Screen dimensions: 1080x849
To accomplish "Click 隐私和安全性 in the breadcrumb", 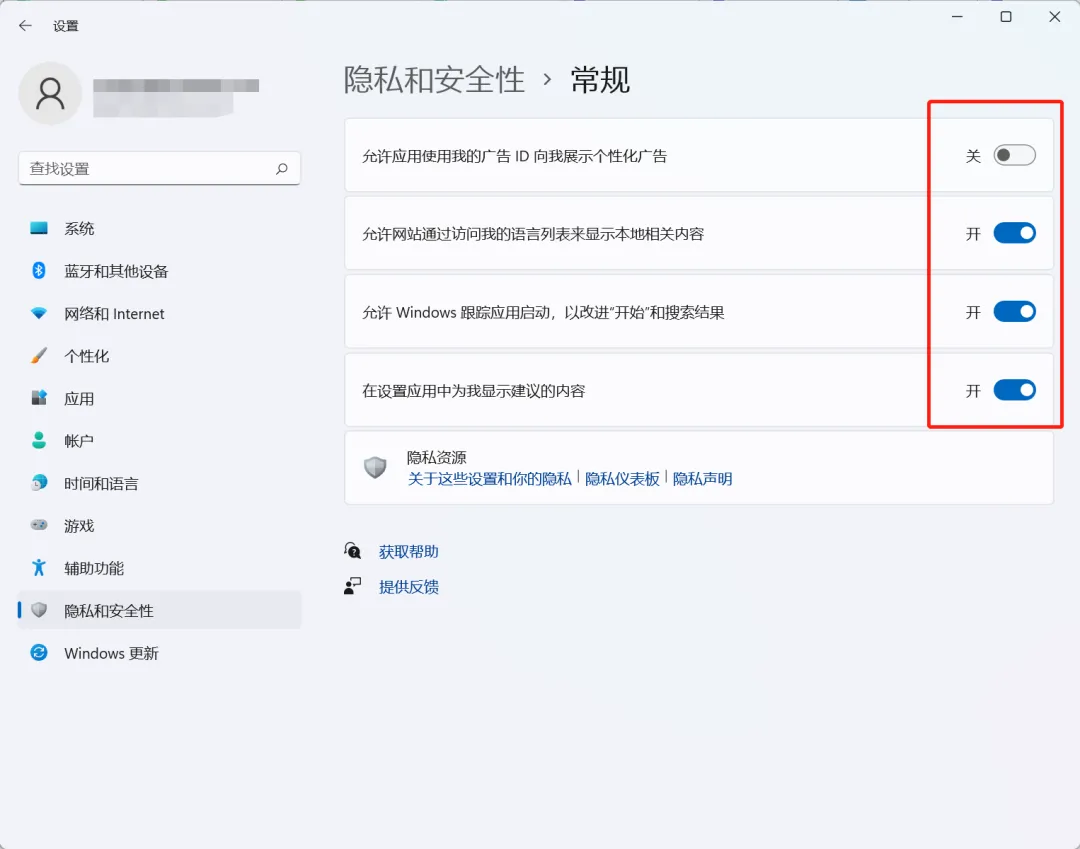I will [x=434, y=80].
